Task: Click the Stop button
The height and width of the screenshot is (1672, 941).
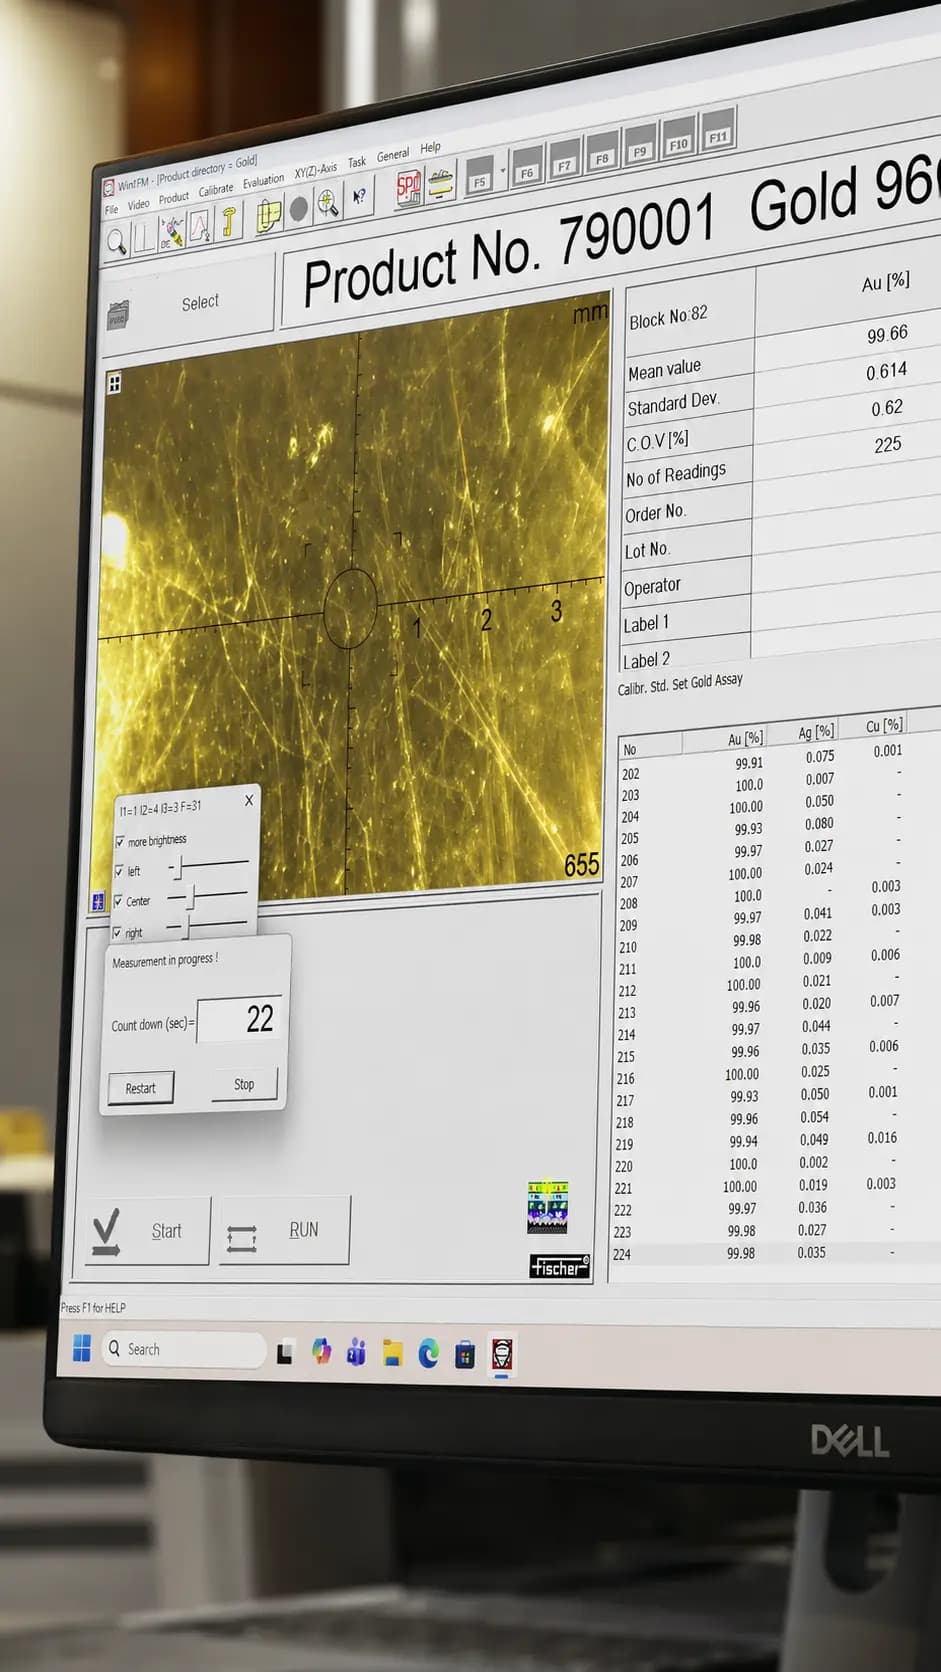Action: tap(244, 1084)
